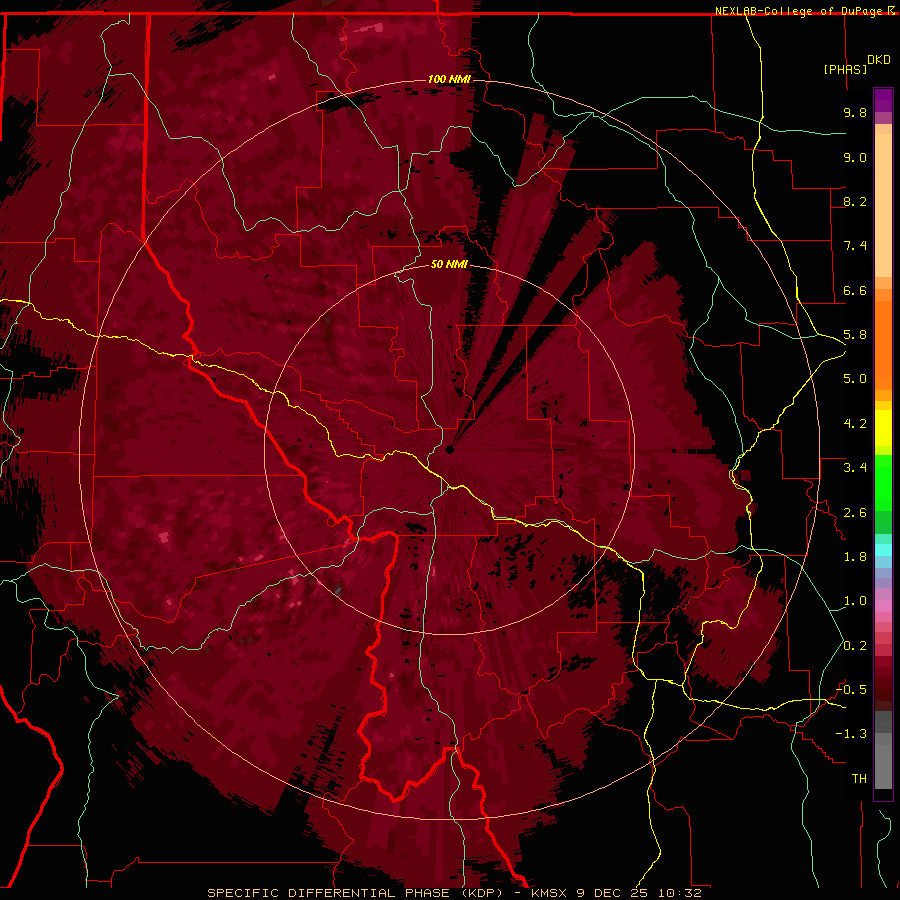
Task: Click the 4.2 legend value
Action: point(855,424)
